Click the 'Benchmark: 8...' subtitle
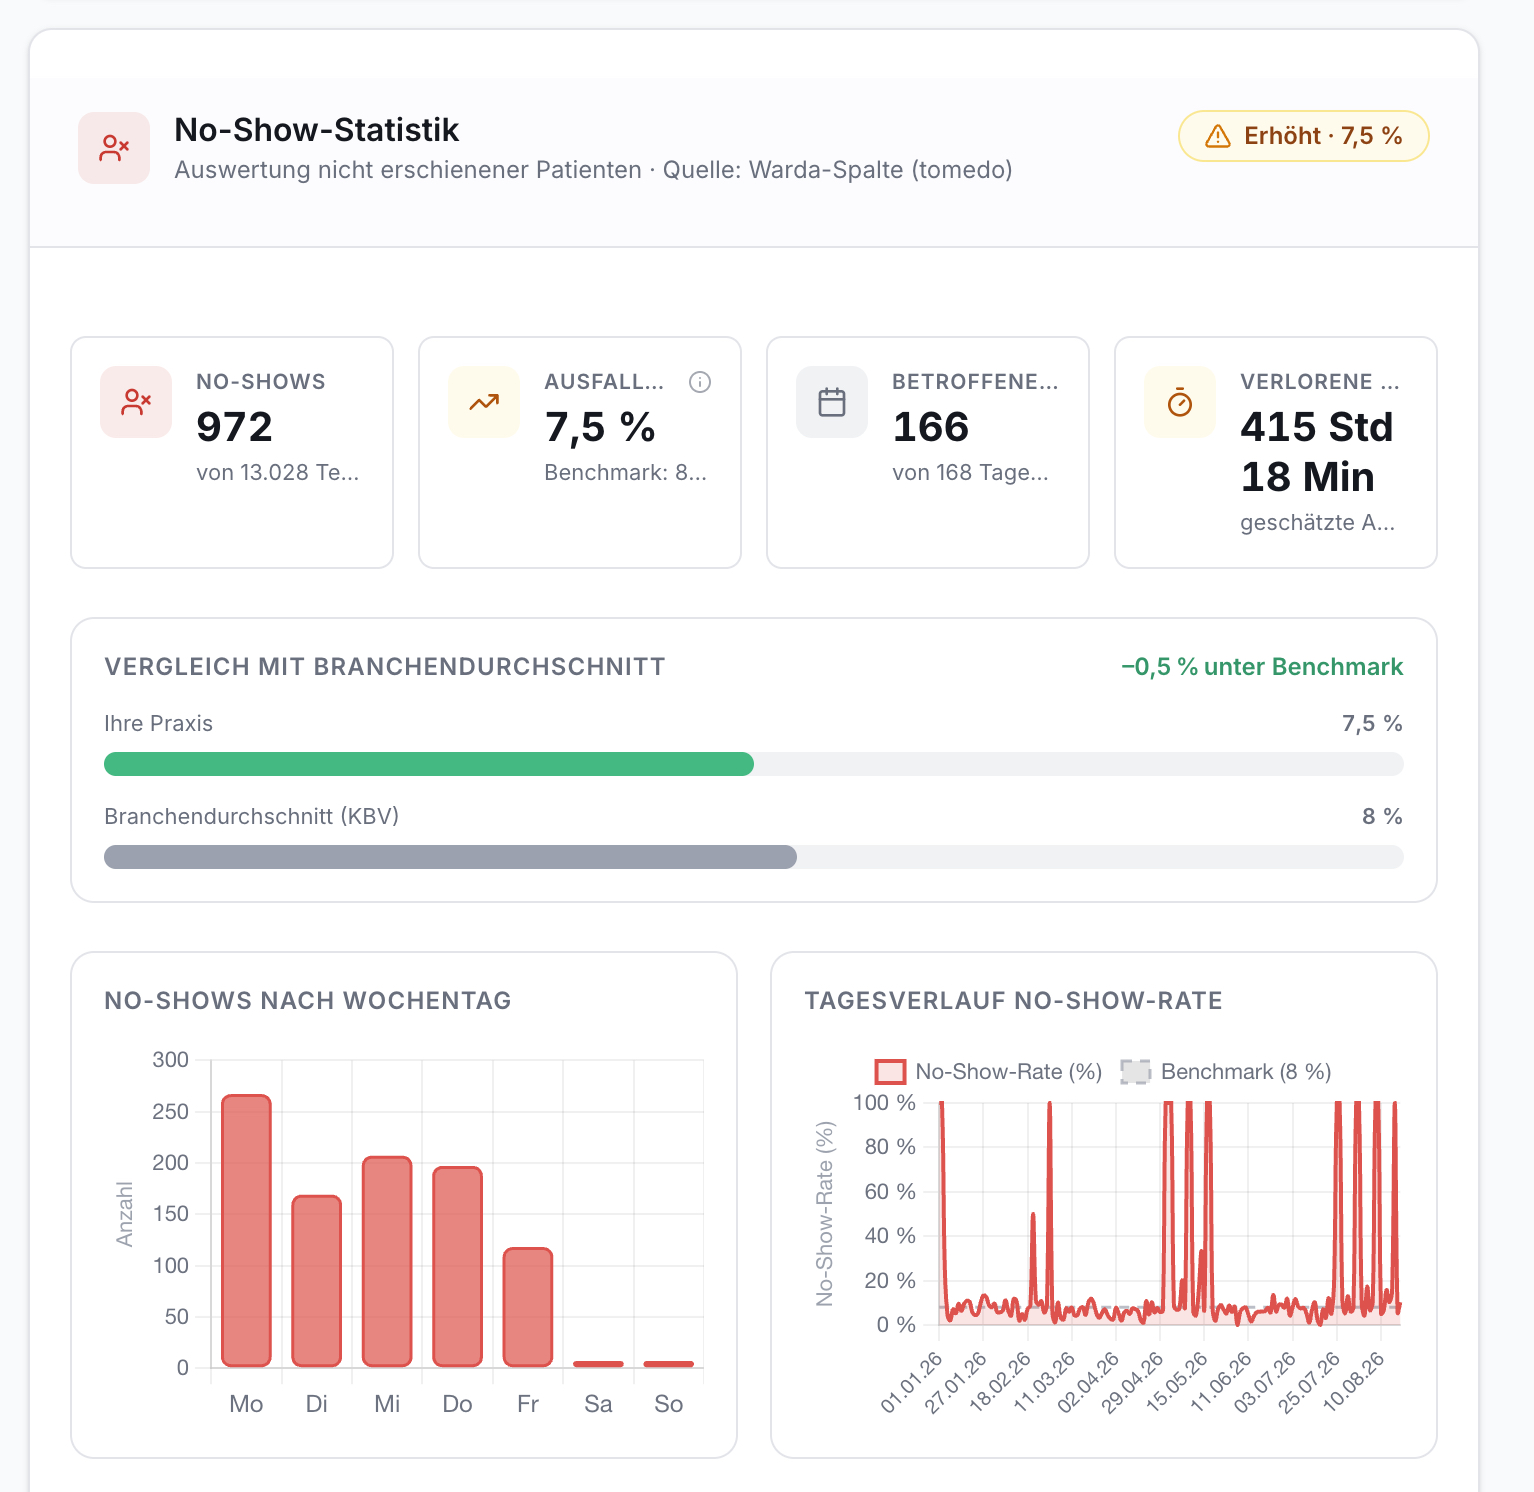 coord(625,473)
